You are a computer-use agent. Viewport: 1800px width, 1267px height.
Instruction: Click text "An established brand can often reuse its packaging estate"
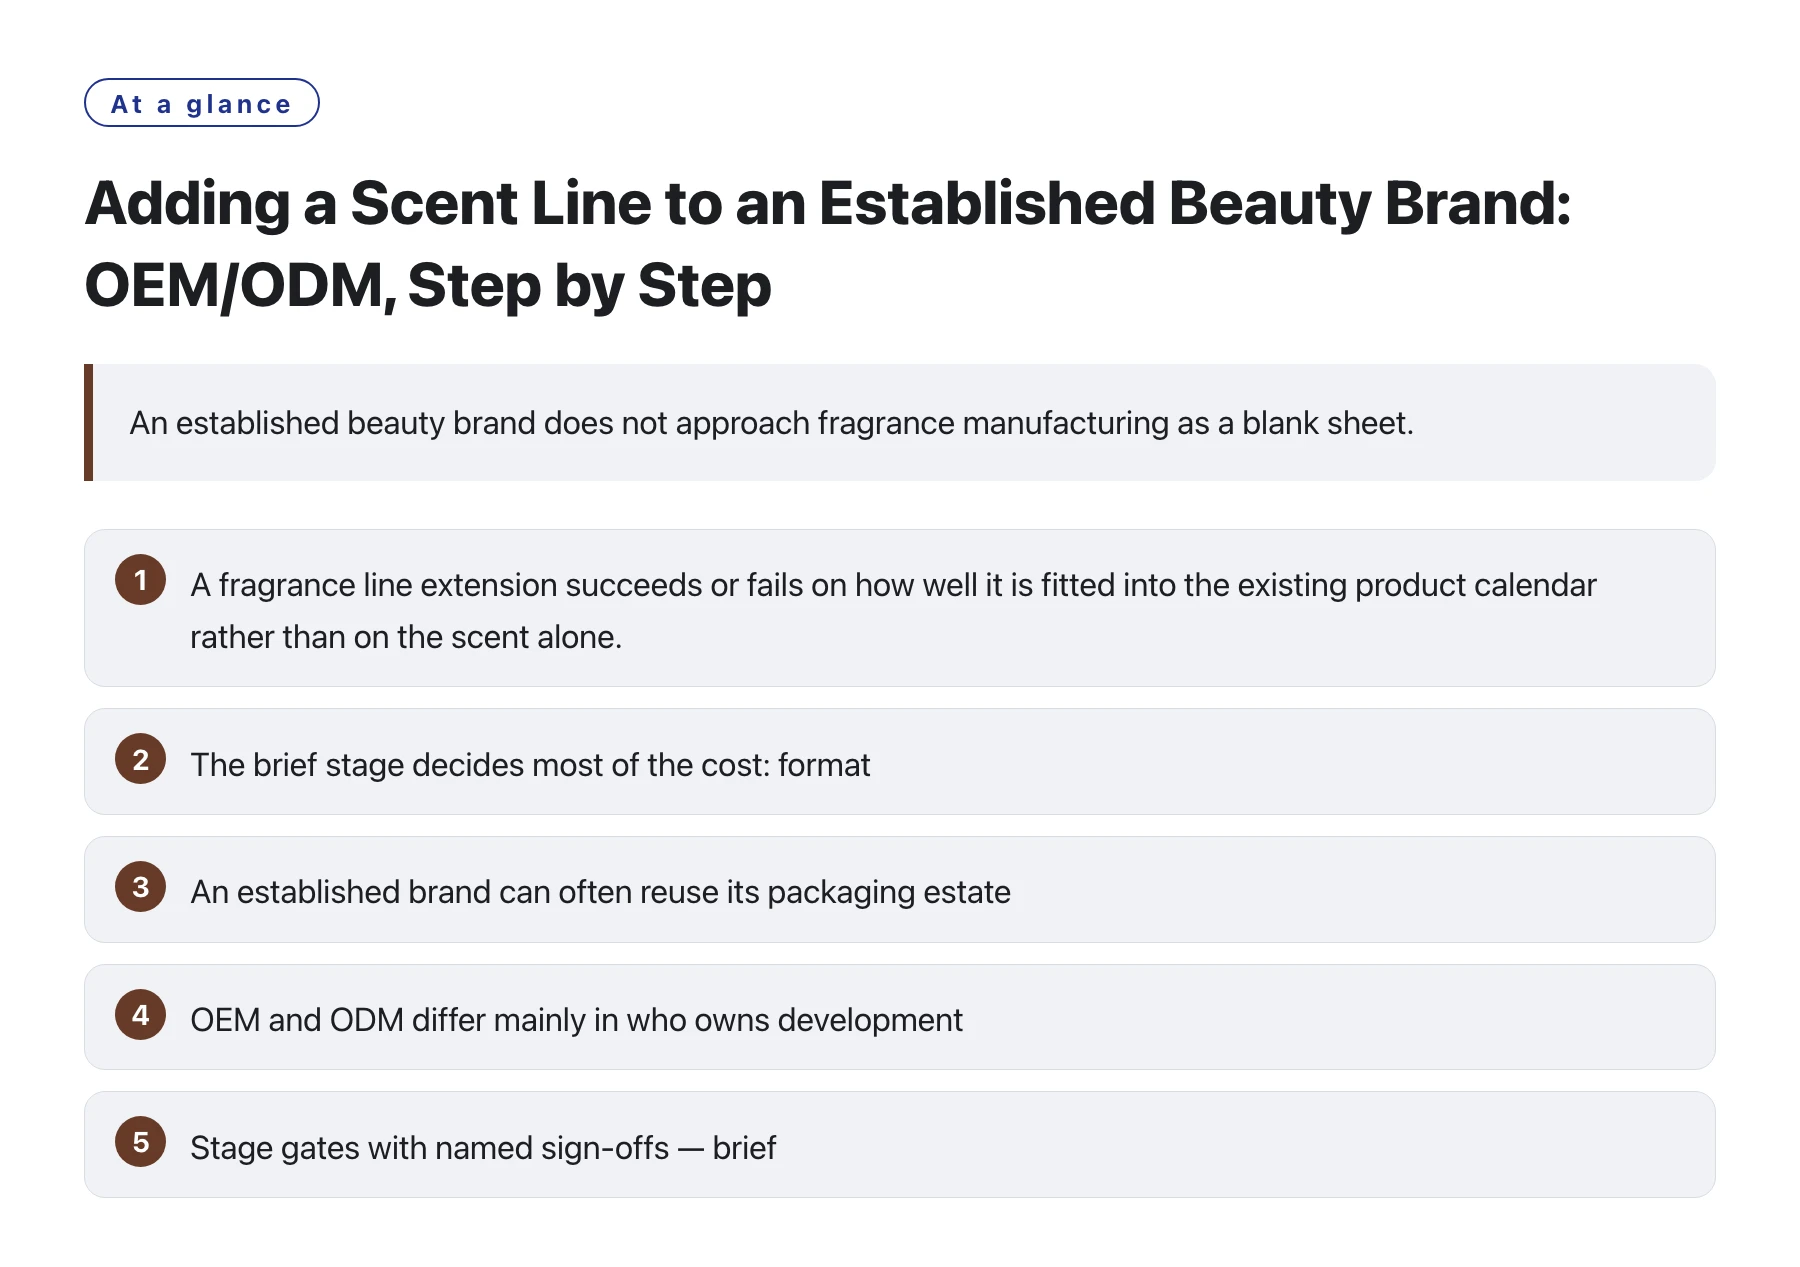(x=600, y=892)
